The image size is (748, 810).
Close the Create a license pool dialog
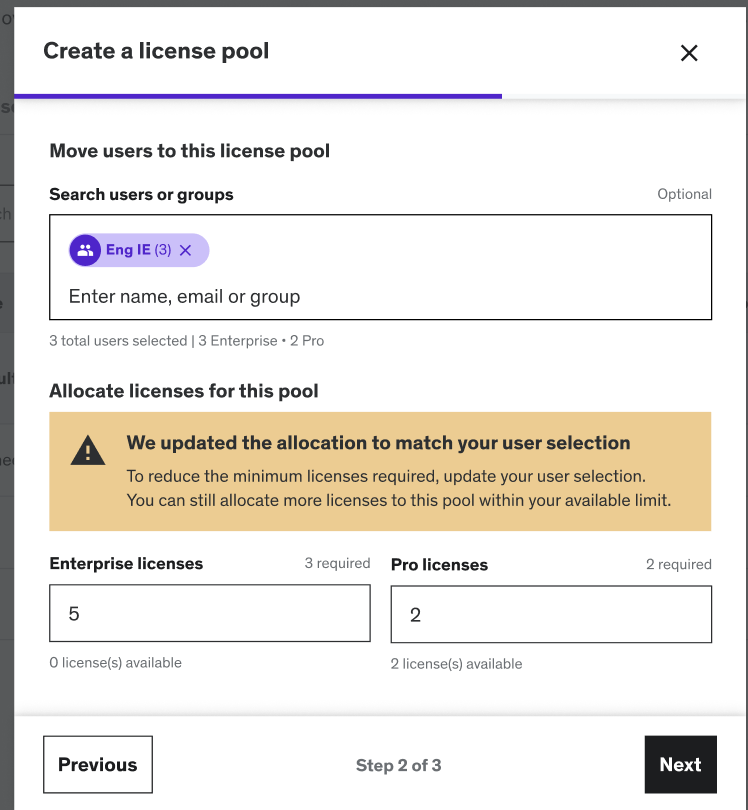(689, 53)
